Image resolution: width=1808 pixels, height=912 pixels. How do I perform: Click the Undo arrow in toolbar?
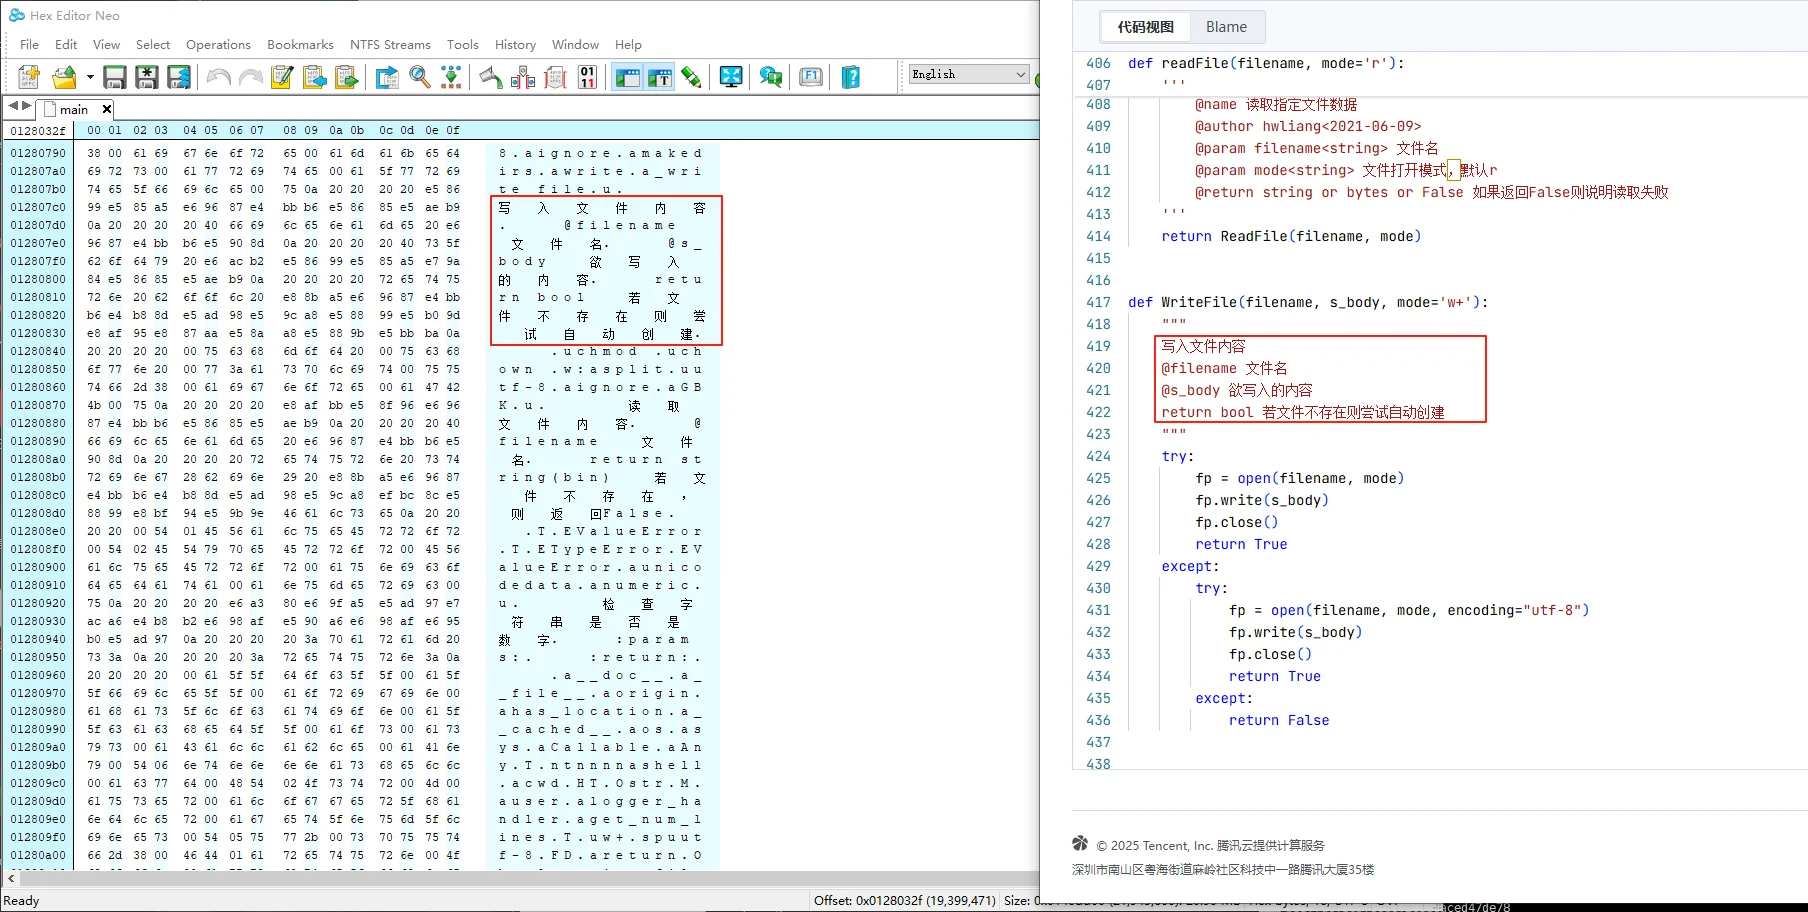[x=218, y=77]
